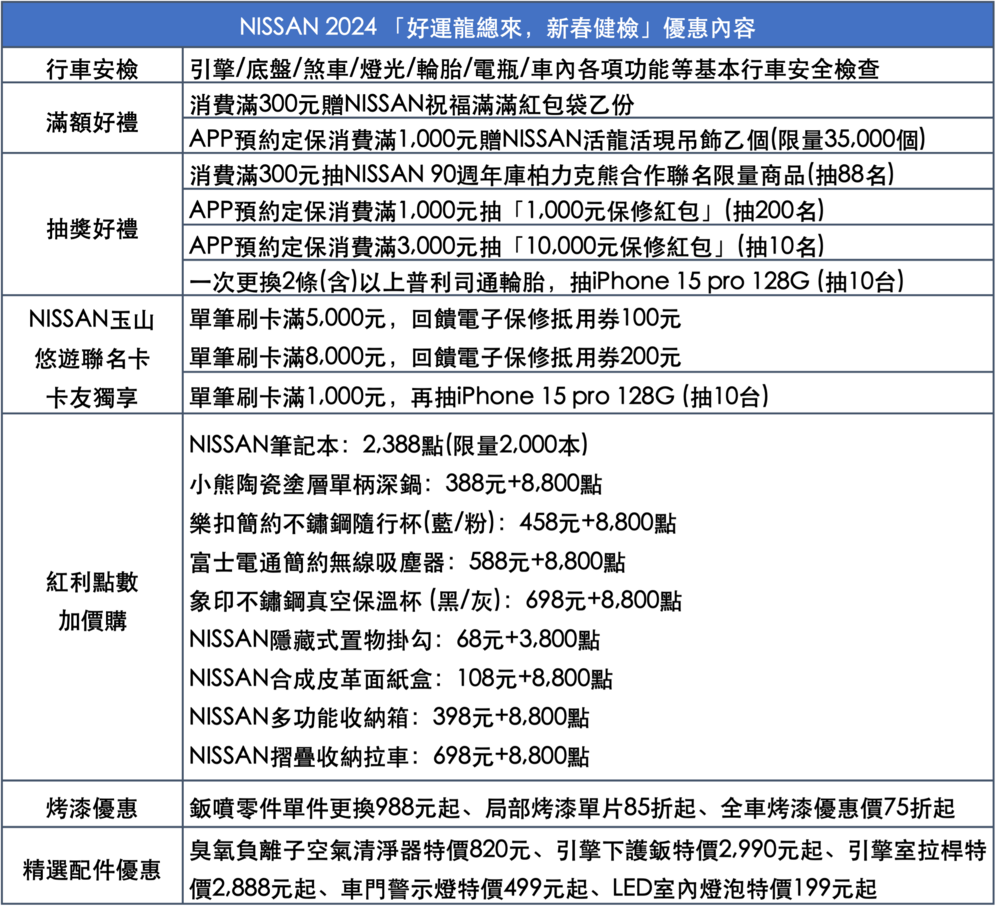
Task: Select the '紅利點數' label line
Action: (x=92, y=582)
